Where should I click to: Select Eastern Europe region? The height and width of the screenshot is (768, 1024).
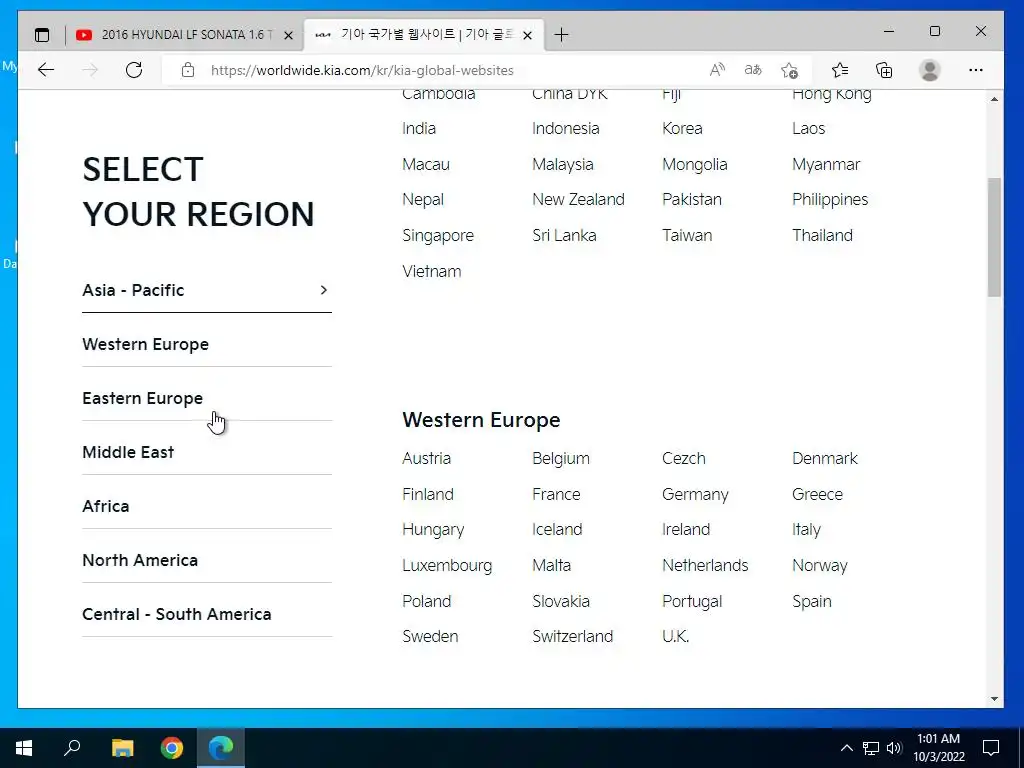[206, 398]
